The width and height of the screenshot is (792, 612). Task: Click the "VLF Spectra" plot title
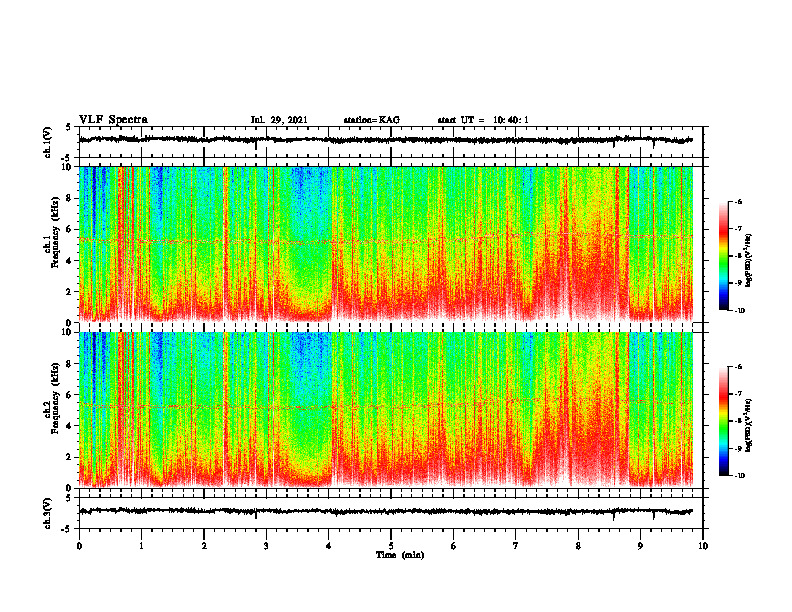click(x=113, y=119)
